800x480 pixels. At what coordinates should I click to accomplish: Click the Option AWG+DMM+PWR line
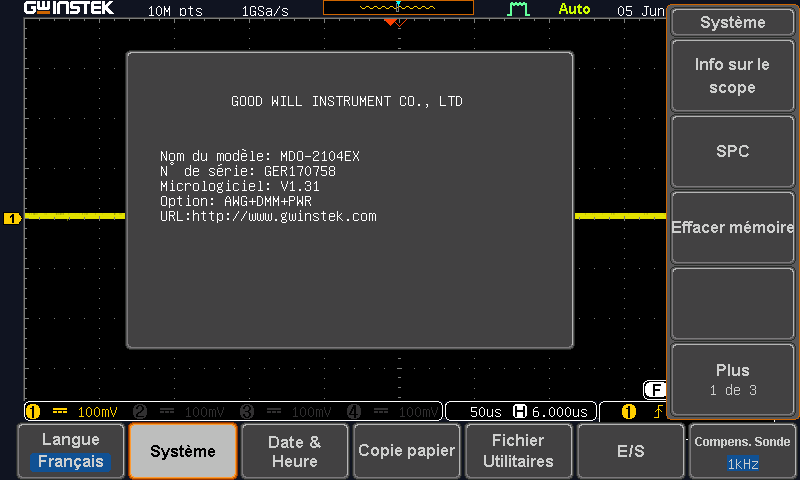(x=236, y=201)
